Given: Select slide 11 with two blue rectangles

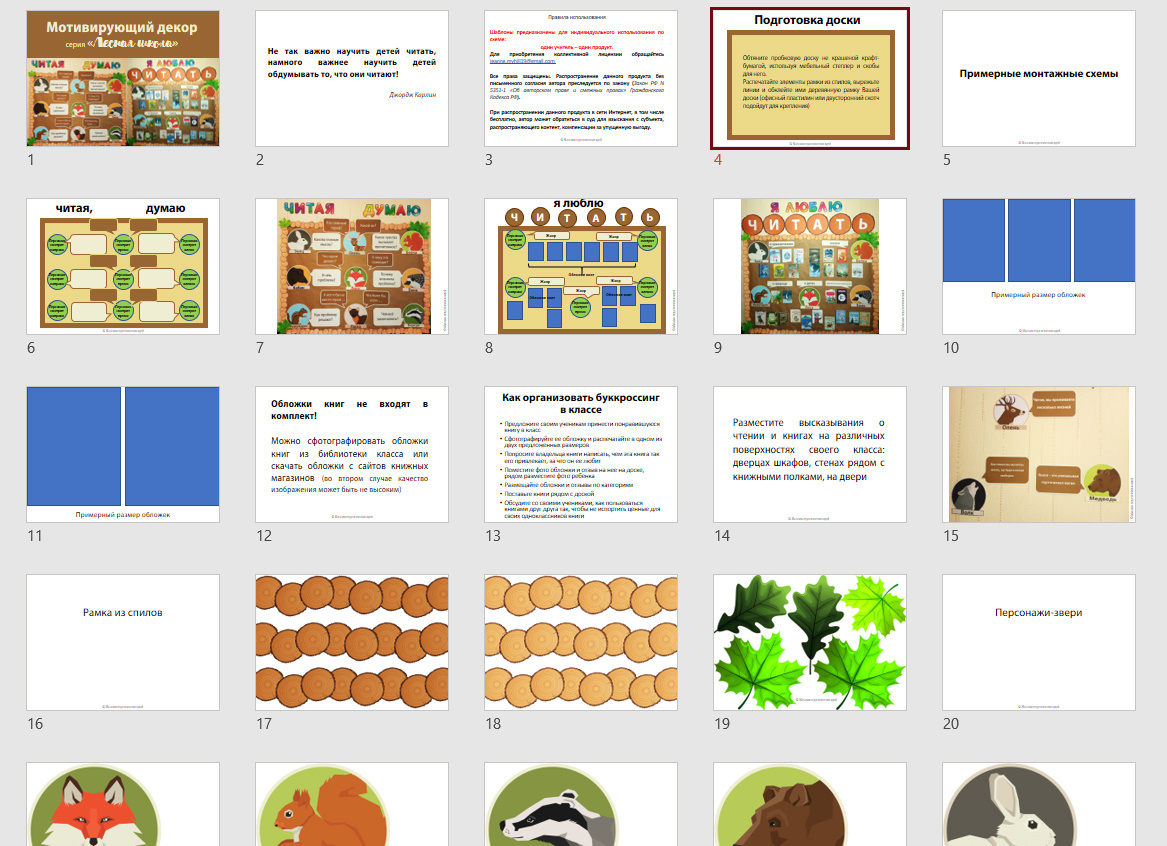Looking at the screenshot, I should 123,454.
